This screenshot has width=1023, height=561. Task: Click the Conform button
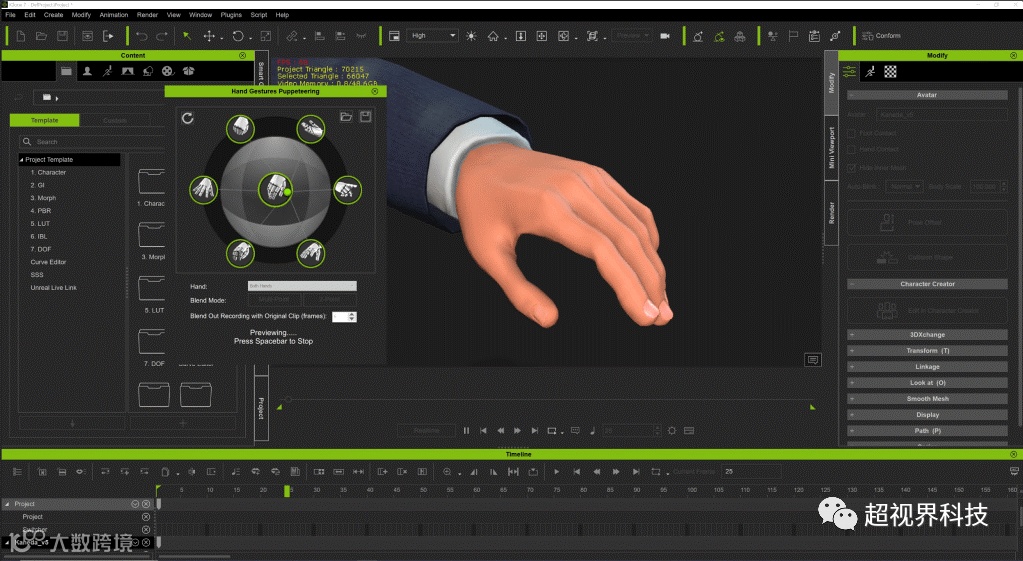click(881, 36)
